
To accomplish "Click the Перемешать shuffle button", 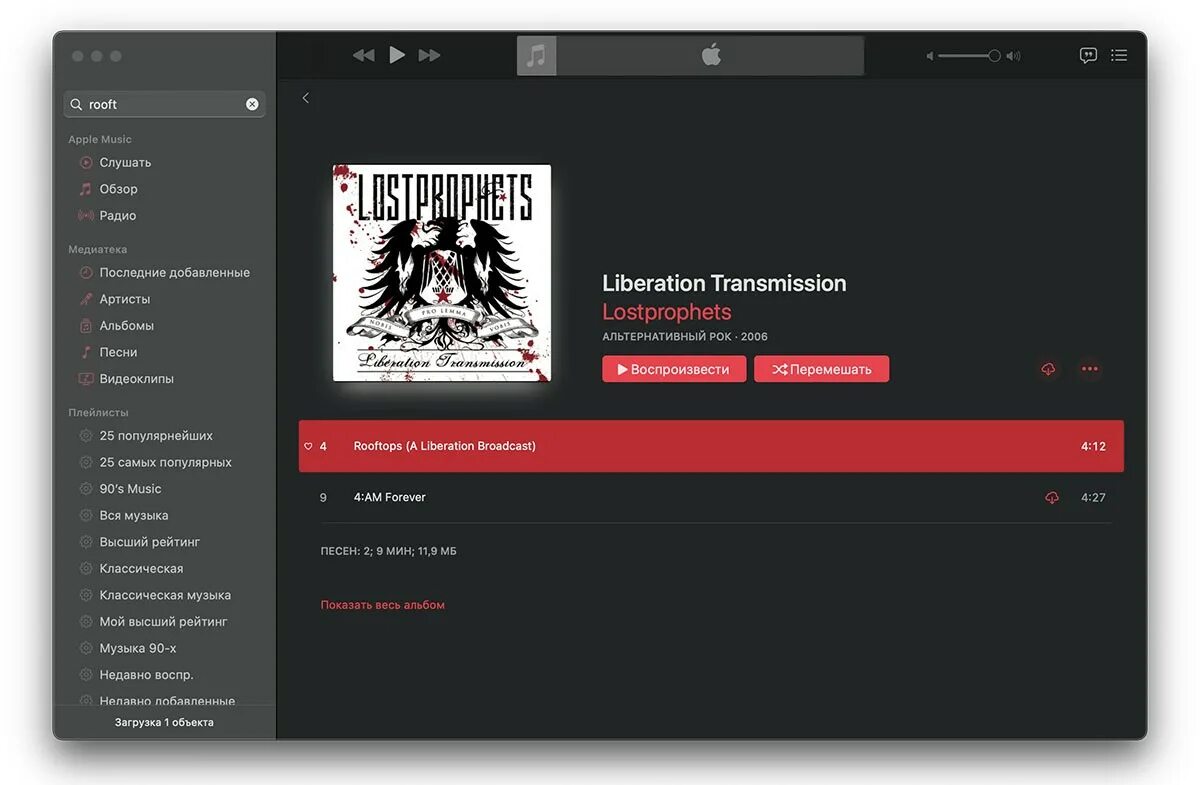I will tap(821, 369).
